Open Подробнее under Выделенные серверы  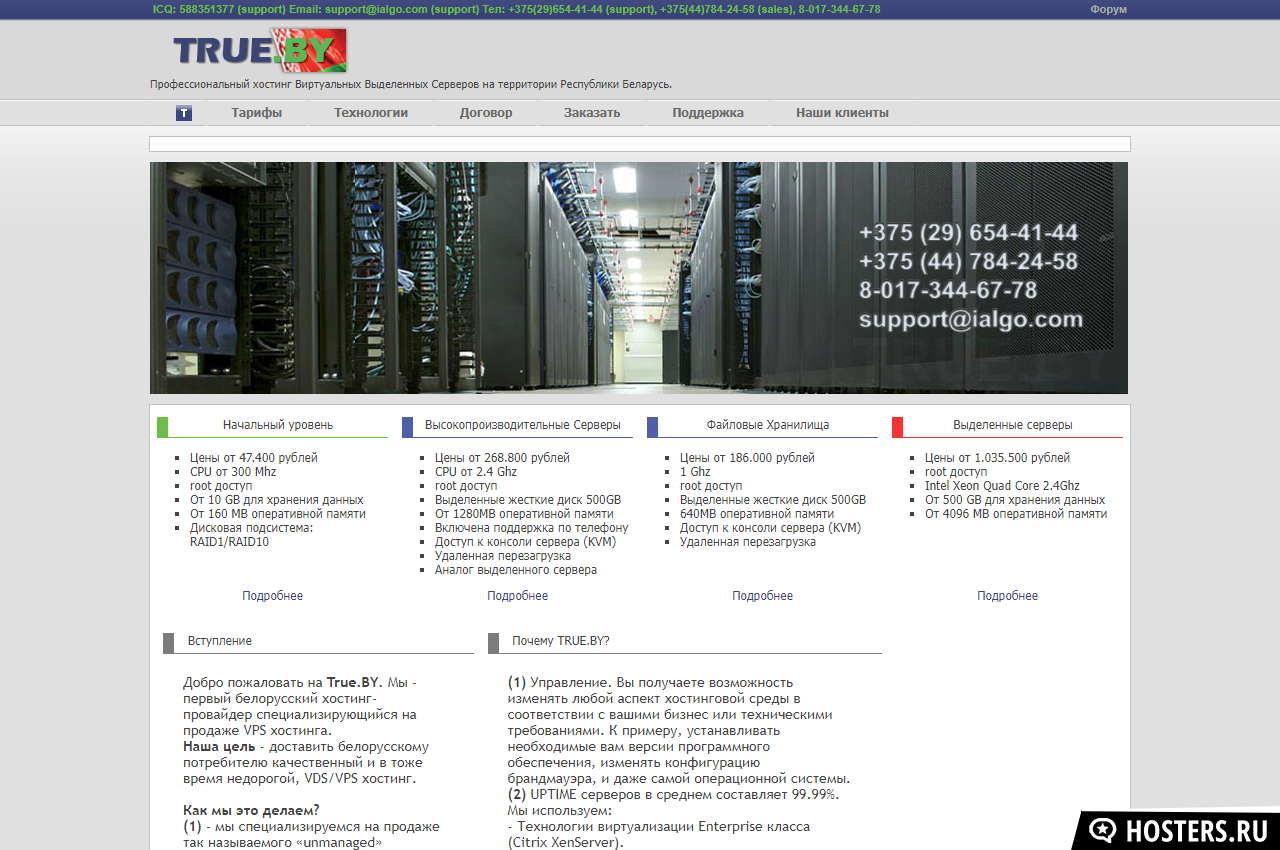point(1007,596)
